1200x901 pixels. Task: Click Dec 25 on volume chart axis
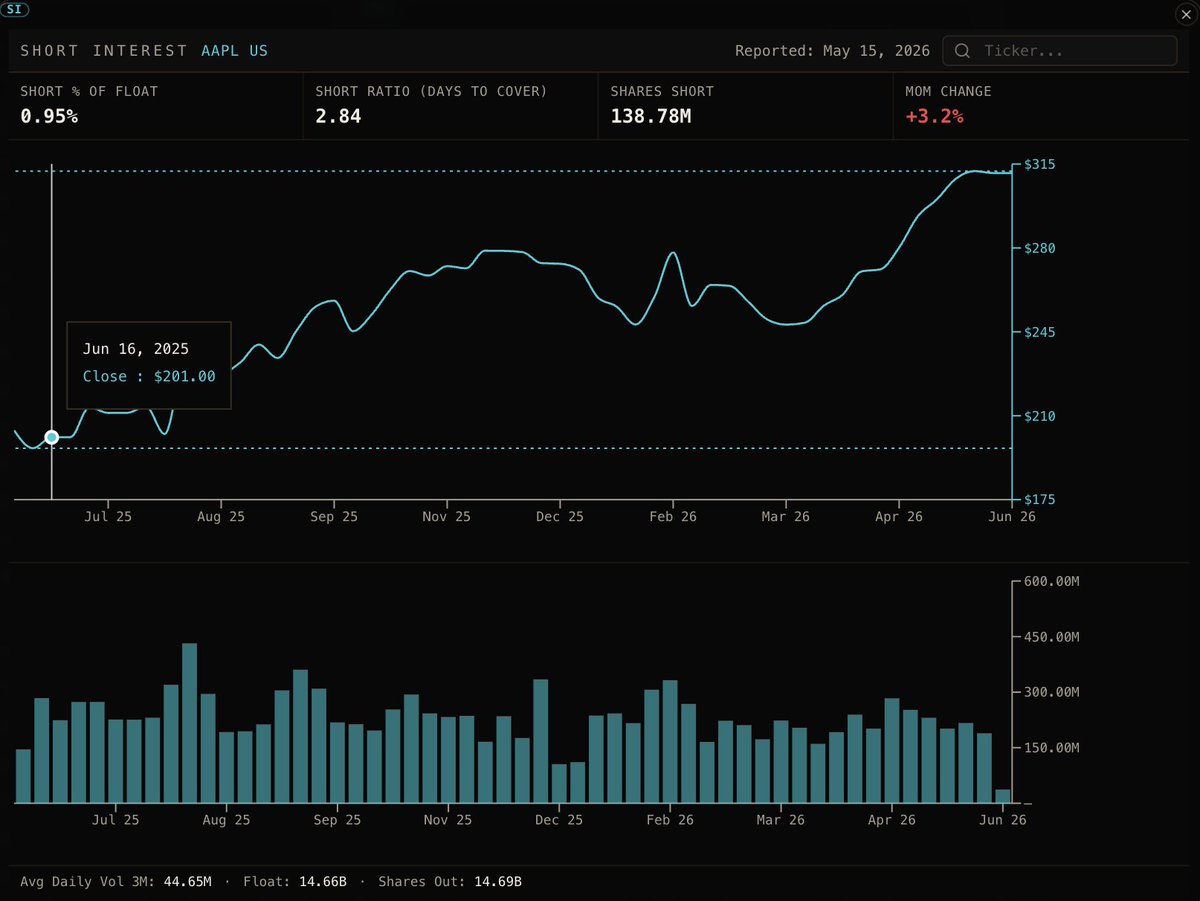(x=559, y=819)
